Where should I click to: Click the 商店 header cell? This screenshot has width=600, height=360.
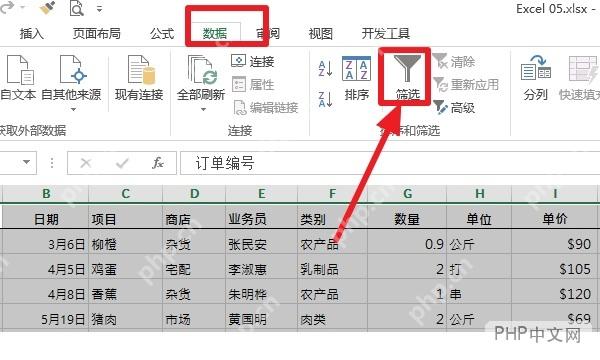coord(194,218)
